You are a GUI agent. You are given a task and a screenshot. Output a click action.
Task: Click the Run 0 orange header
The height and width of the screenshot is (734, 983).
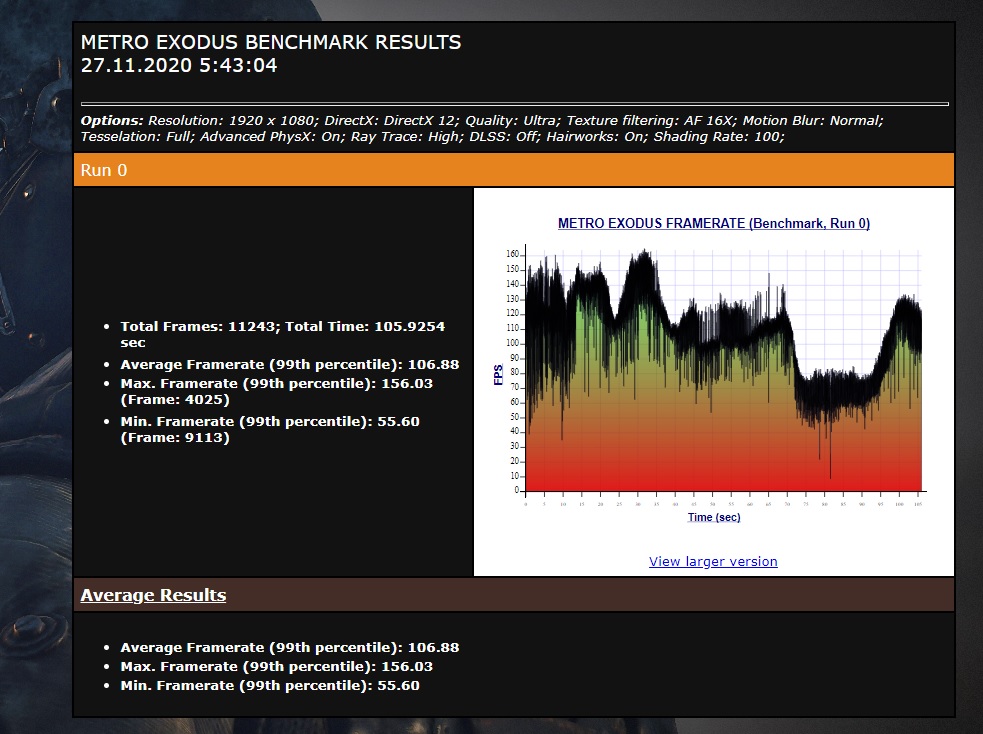514,170
